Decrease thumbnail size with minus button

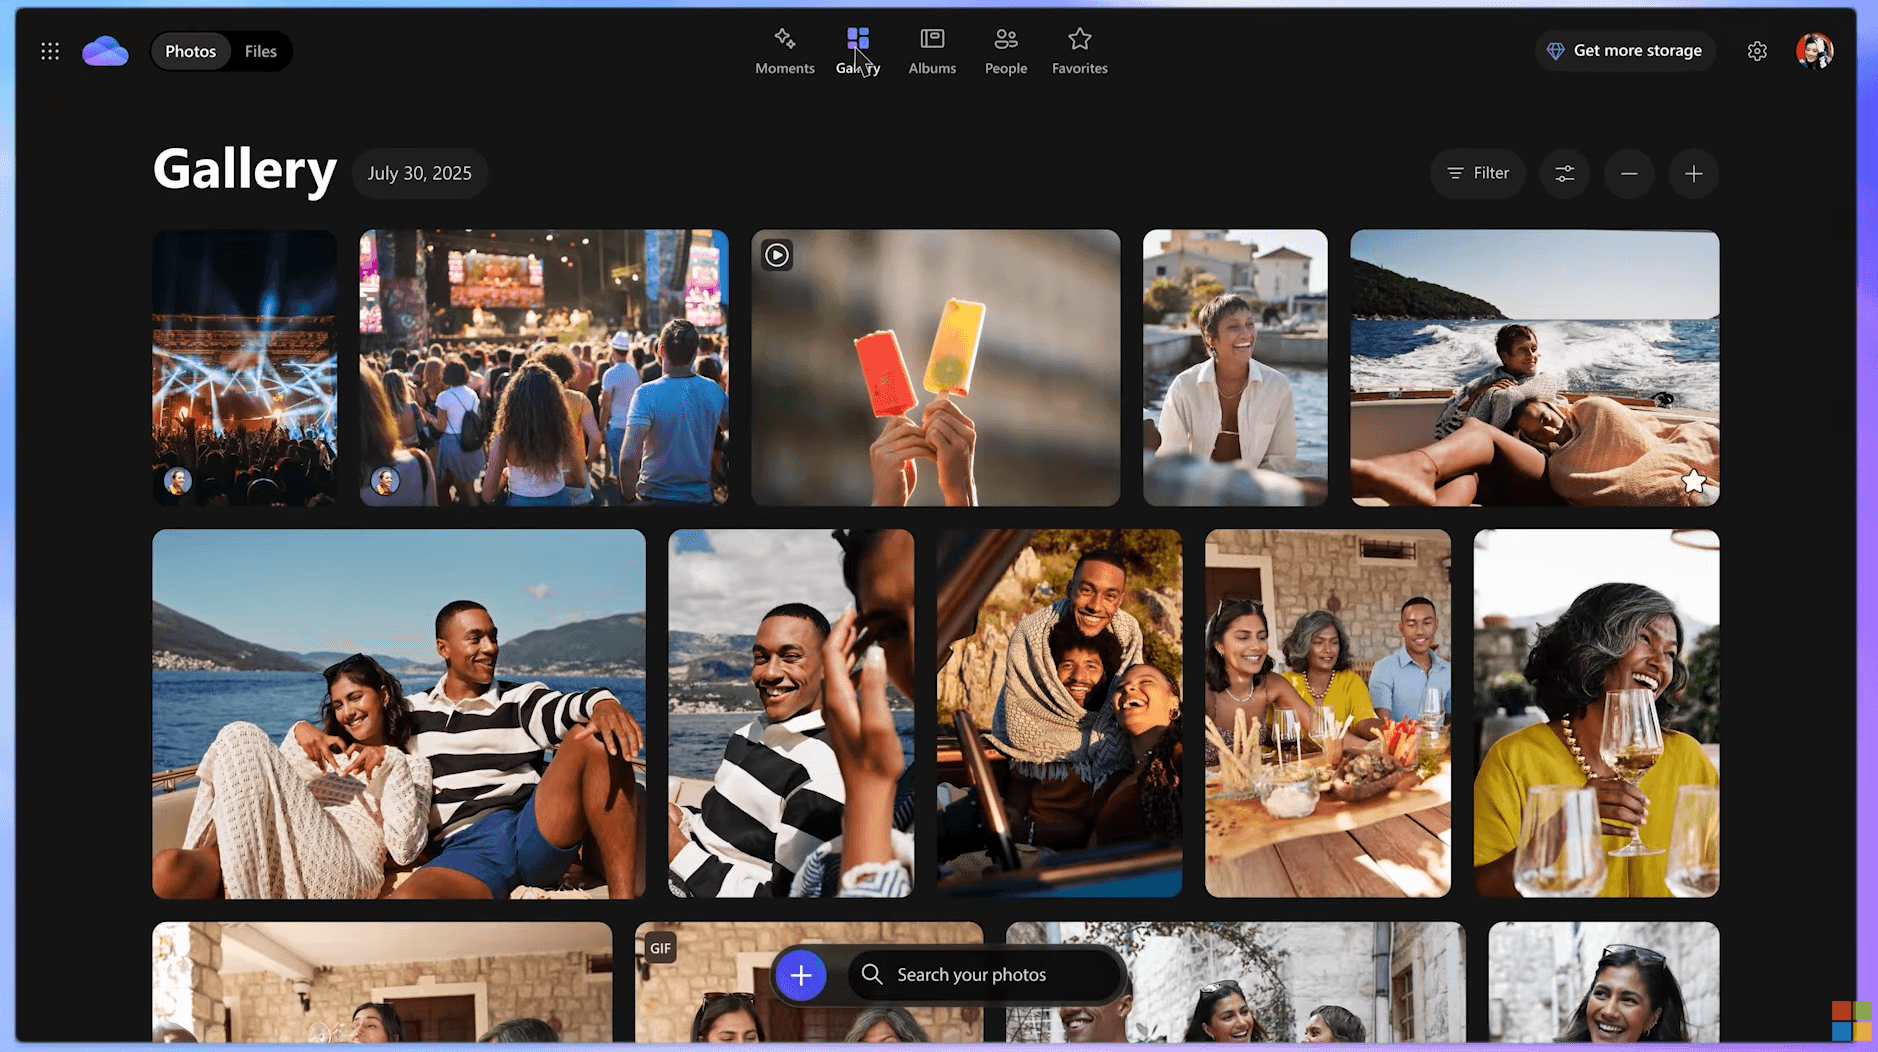tap(1628, 174)
